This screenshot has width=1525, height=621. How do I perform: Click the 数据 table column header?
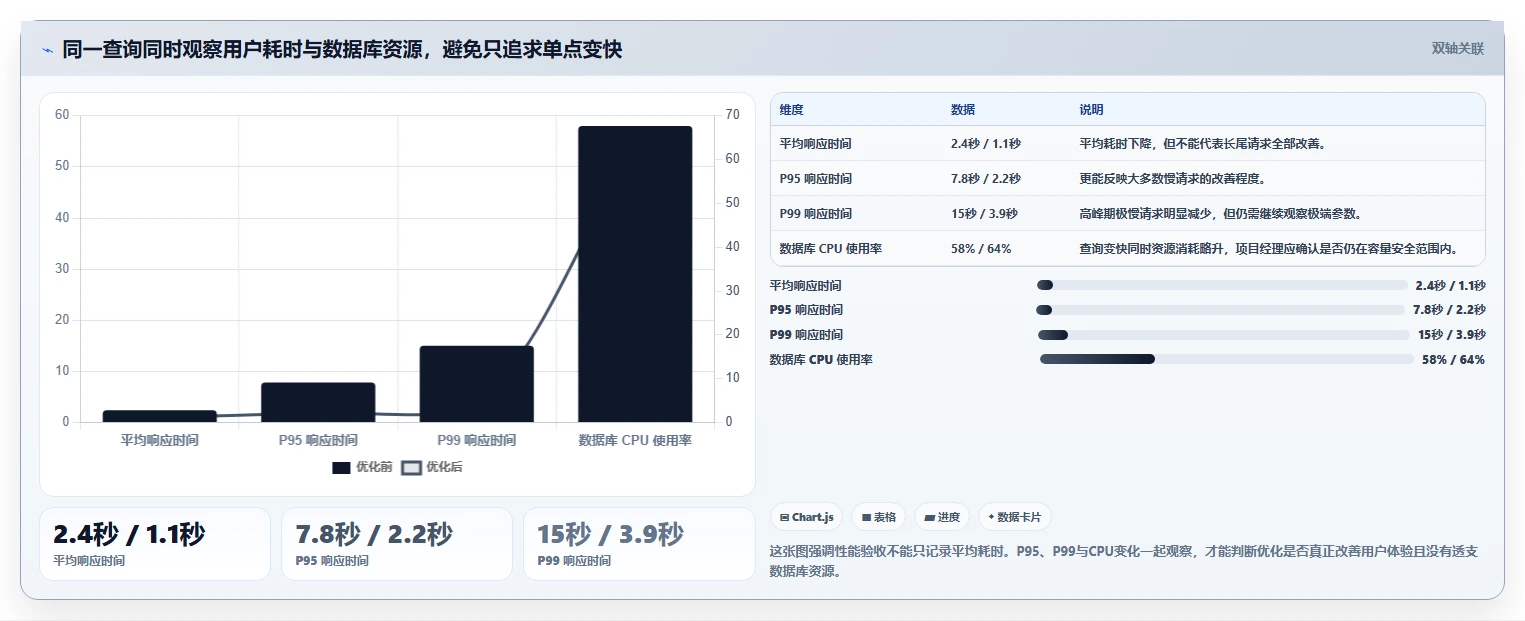click(x=963, y=110)
